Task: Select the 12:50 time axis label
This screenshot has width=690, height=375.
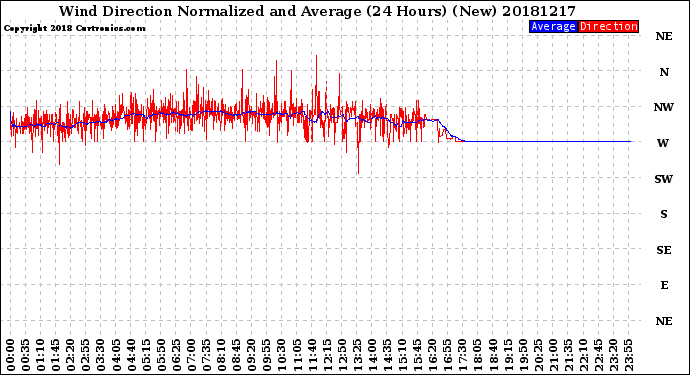Action: point(342,355)
